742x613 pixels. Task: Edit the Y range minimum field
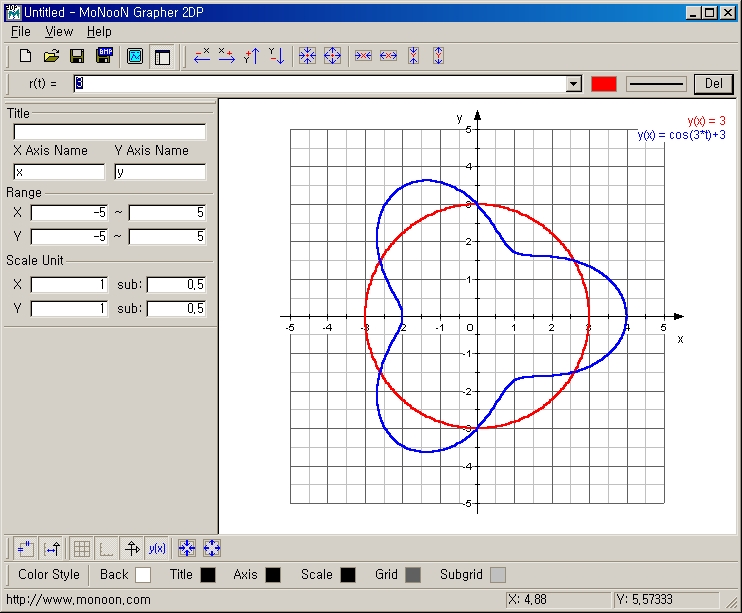70,236
